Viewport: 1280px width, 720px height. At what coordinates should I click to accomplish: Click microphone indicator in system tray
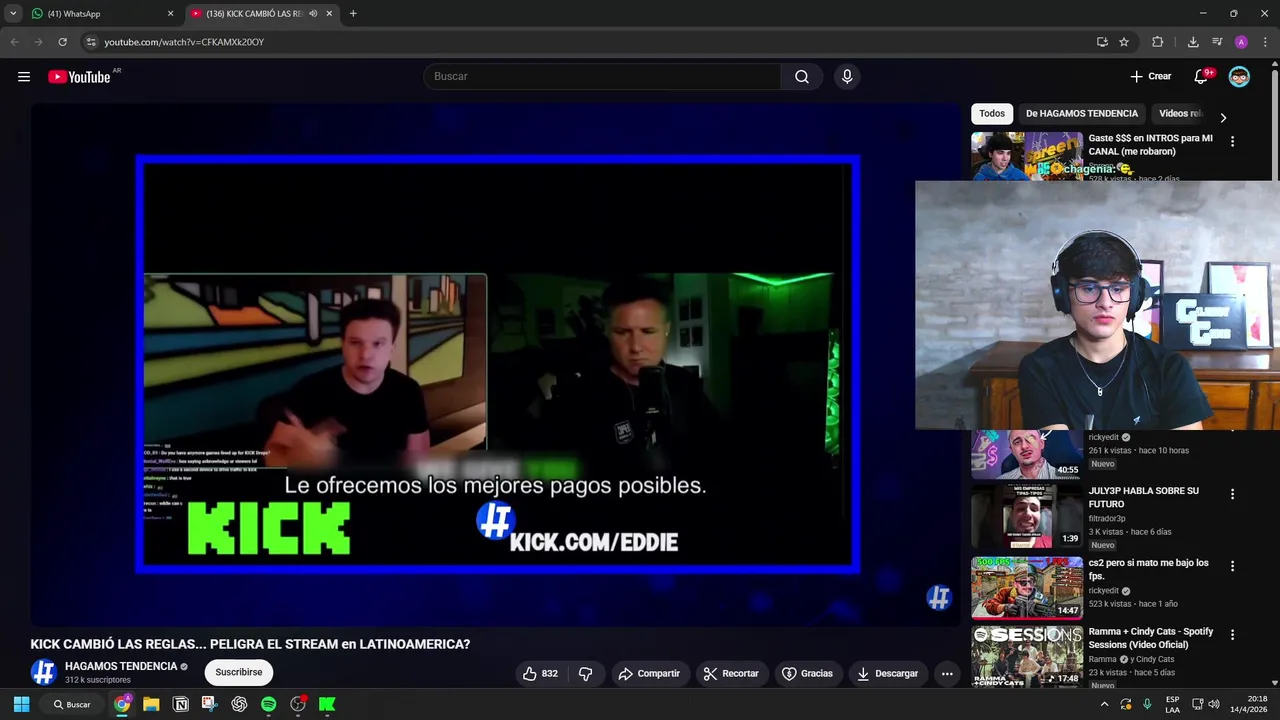pyautogui.click(x=1147, y=704)
